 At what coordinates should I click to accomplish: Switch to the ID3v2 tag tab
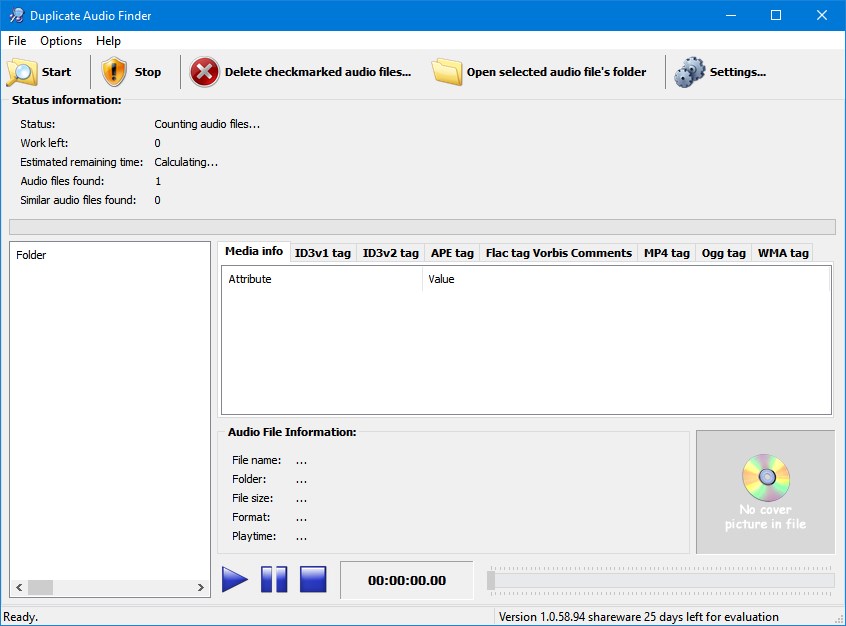click(x=389, y=252)
